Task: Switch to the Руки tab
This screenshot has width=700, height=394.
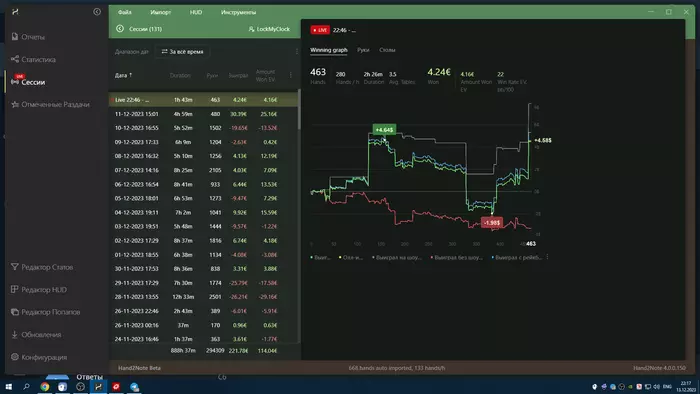Action: 363,50
